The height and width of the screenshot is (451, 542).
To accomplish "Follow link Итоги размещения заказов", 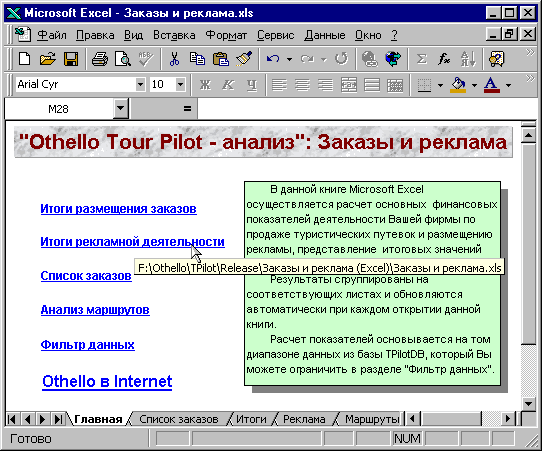I will click(x=119, y=209).
